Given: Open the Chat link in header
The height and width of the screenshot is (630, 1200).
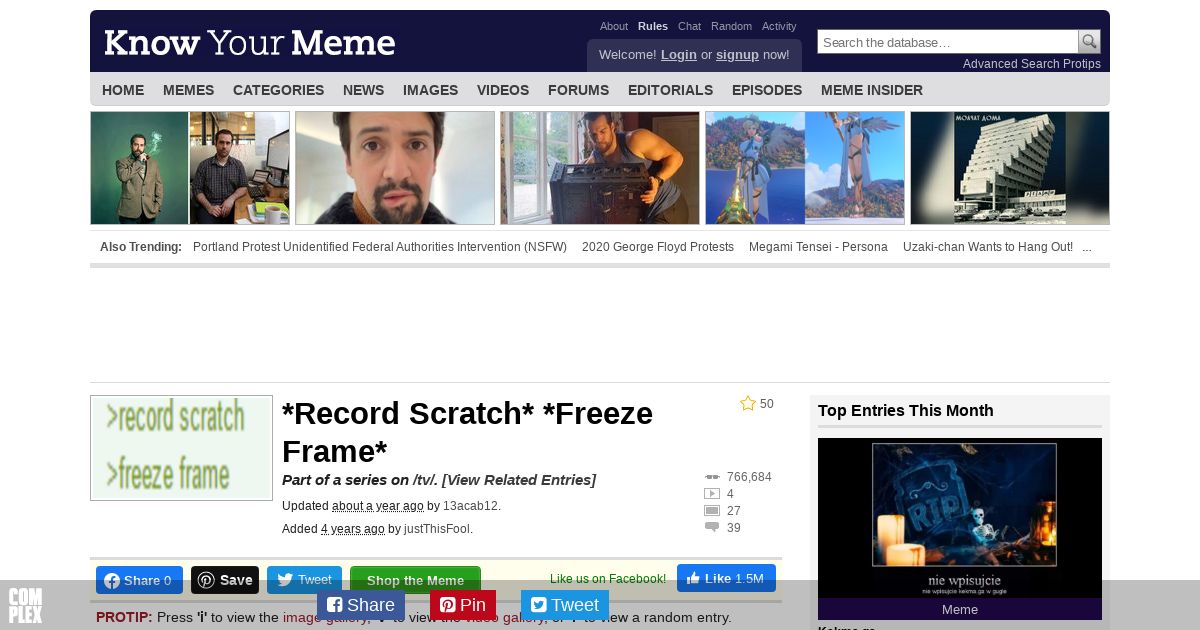Looking at the screenshot, I should (690, 26).
